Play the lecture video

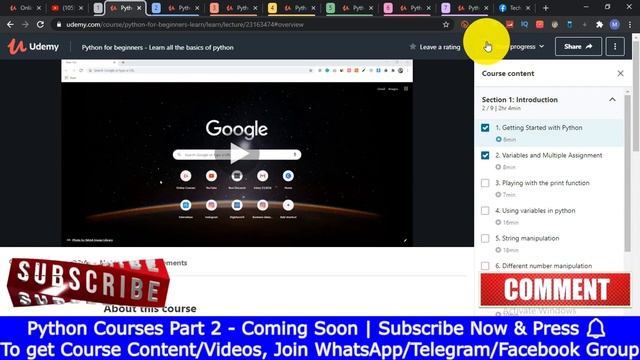(237, 153)
